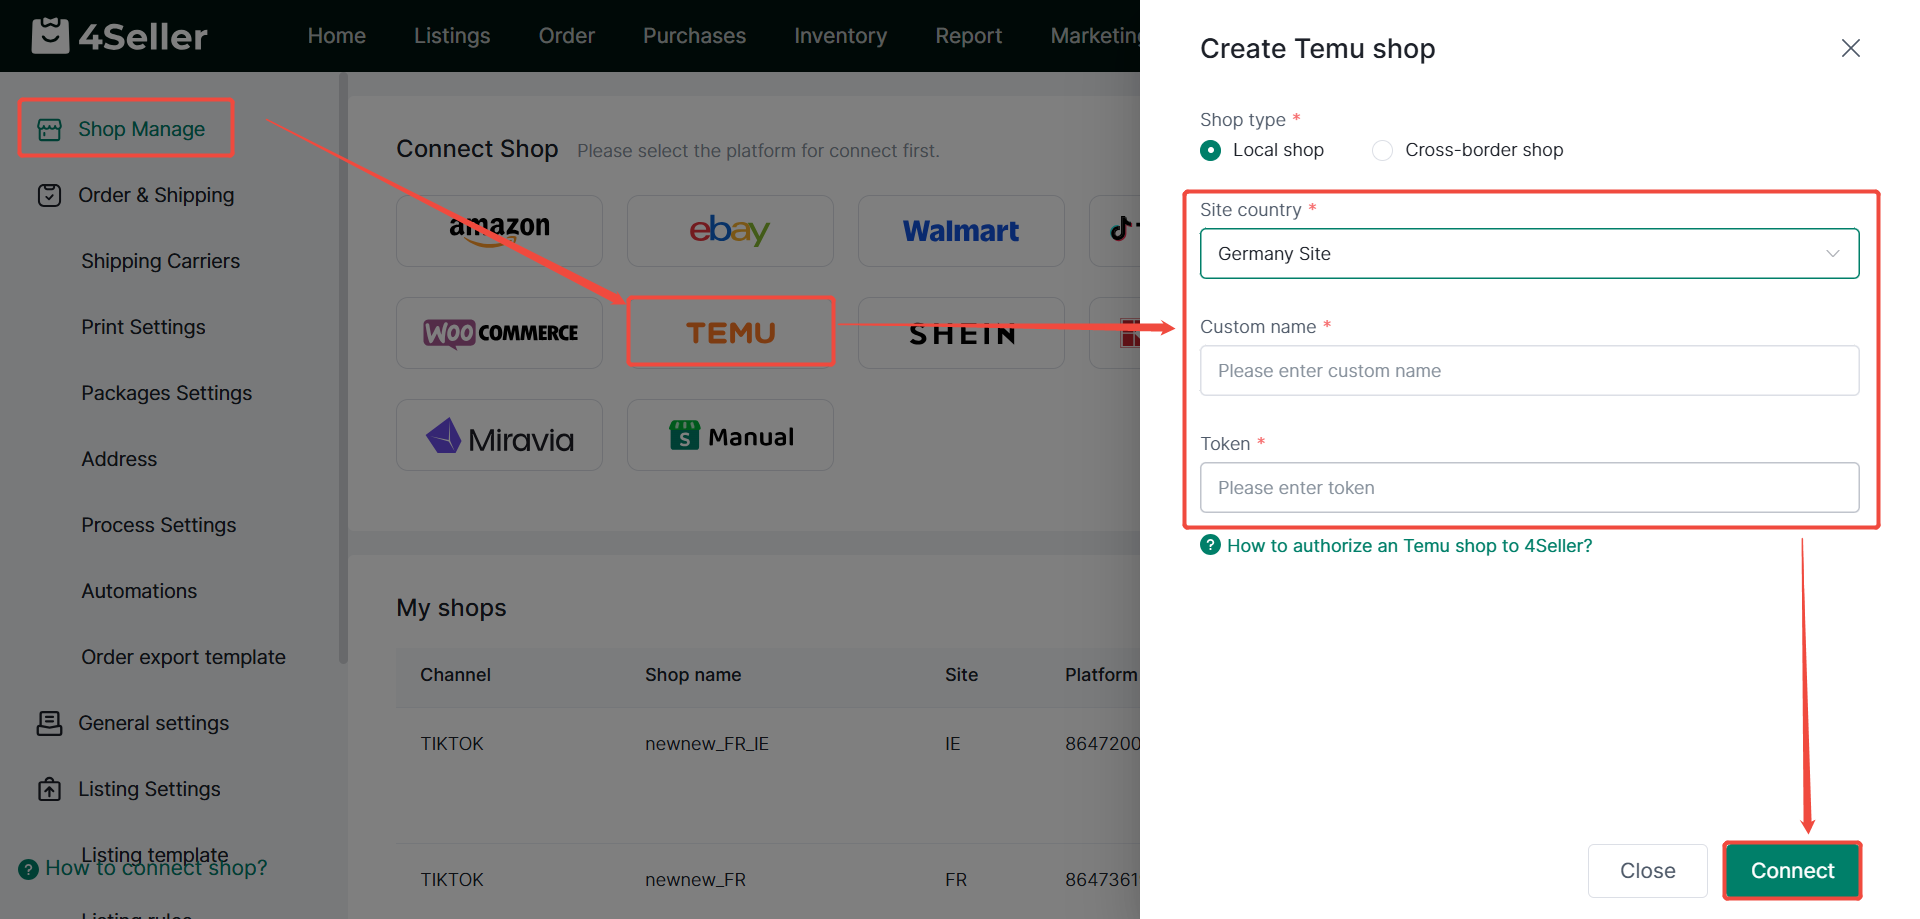
Task: Select the Amazon platform card
Action: pyautogui.click(x=499, y=231)
